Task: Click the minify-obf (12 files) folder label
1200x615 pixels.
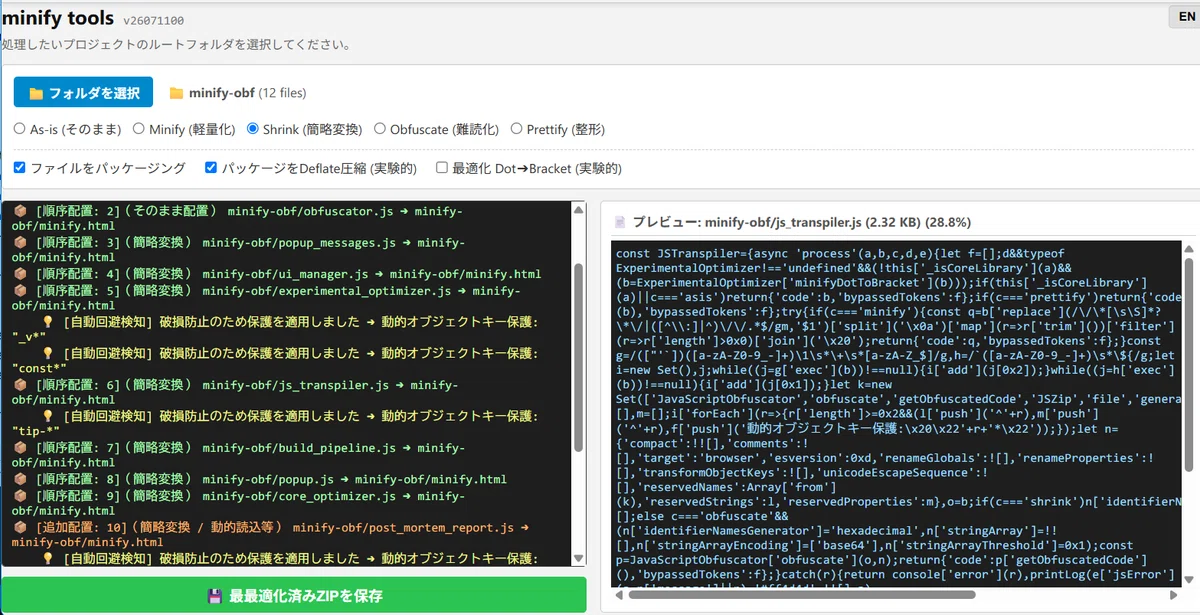Action: [x=247, y=93]
